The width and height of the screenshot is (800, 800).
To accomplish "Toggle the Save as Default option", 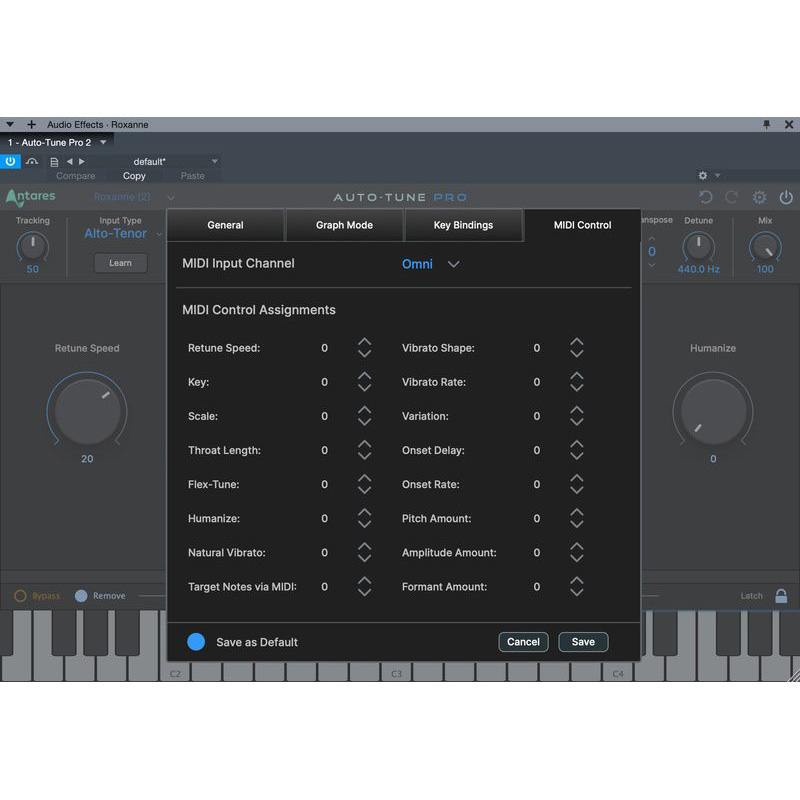I will 196,642.
